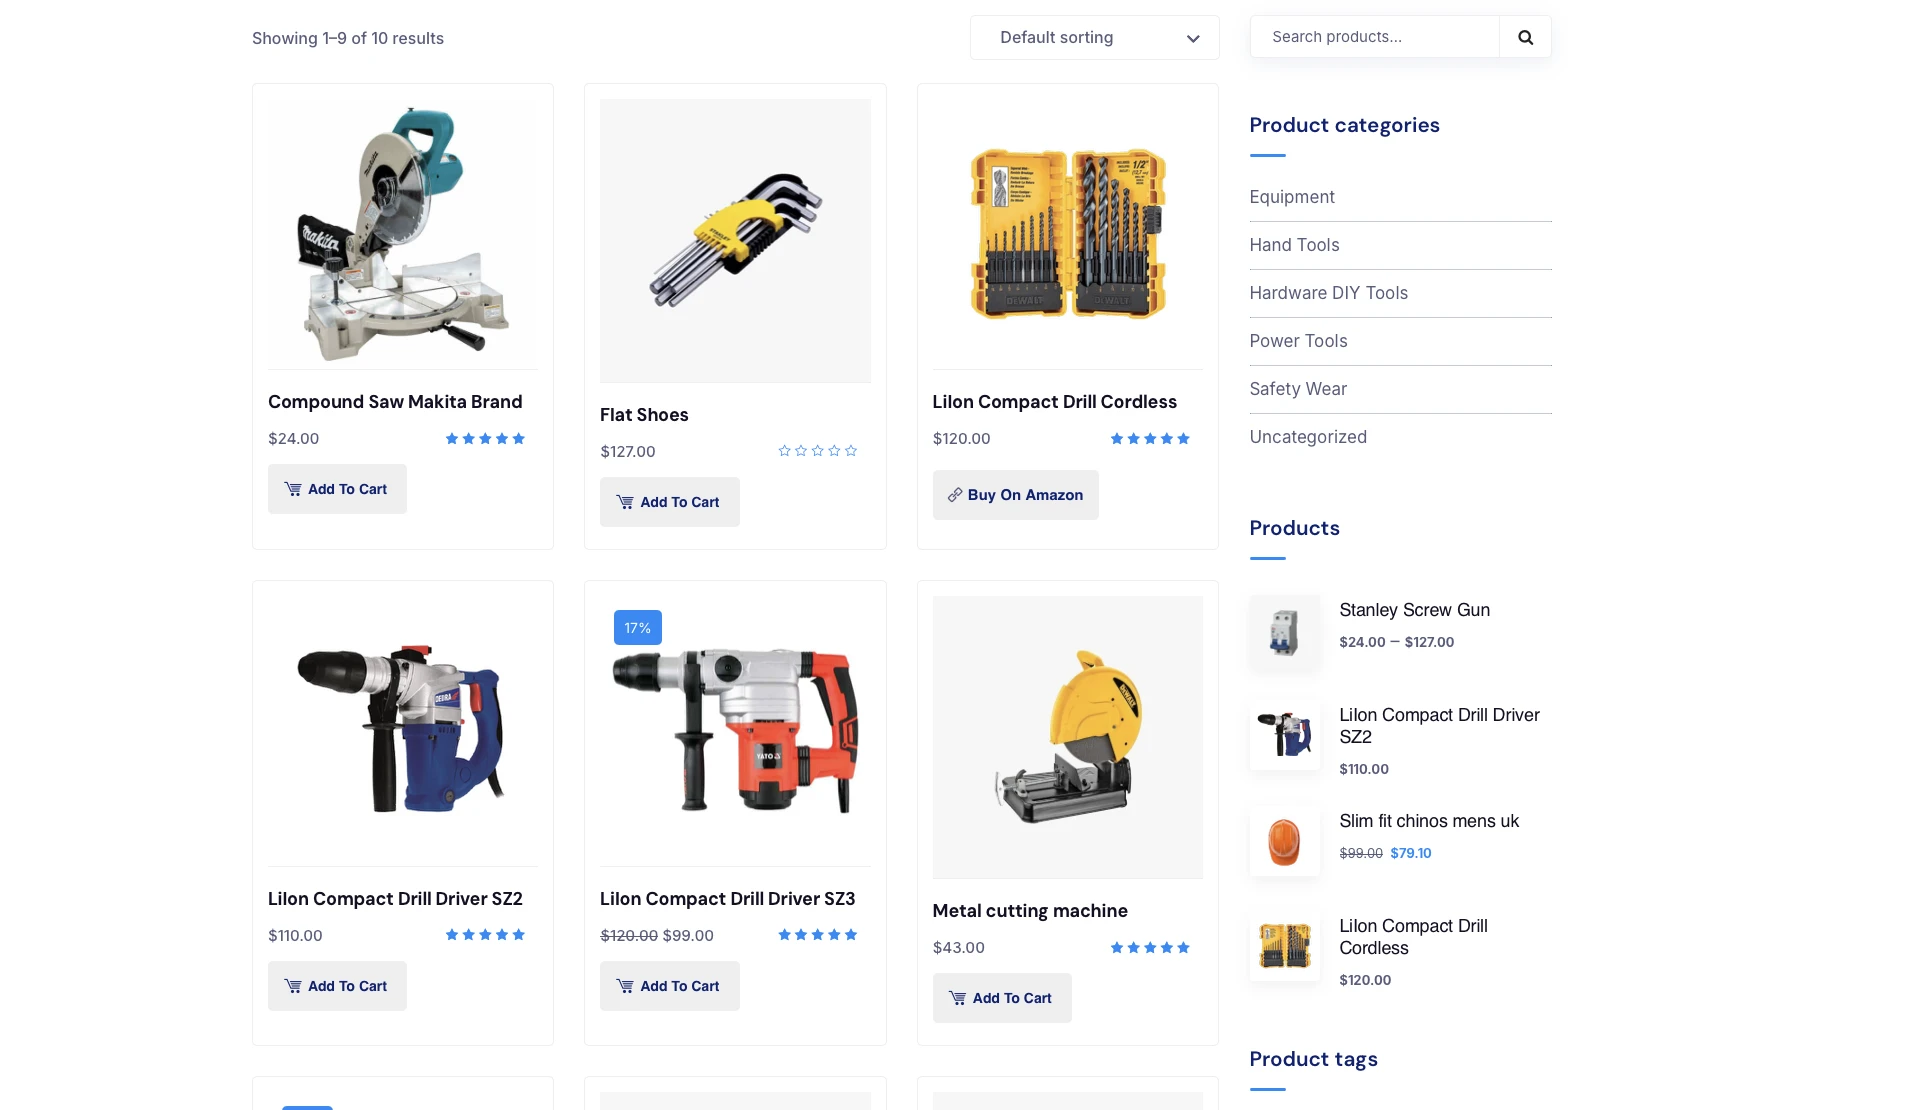This screenshot has height=1110, width=1920.
Task: Open the Makita compound saw product image
Action: (402, 233)
